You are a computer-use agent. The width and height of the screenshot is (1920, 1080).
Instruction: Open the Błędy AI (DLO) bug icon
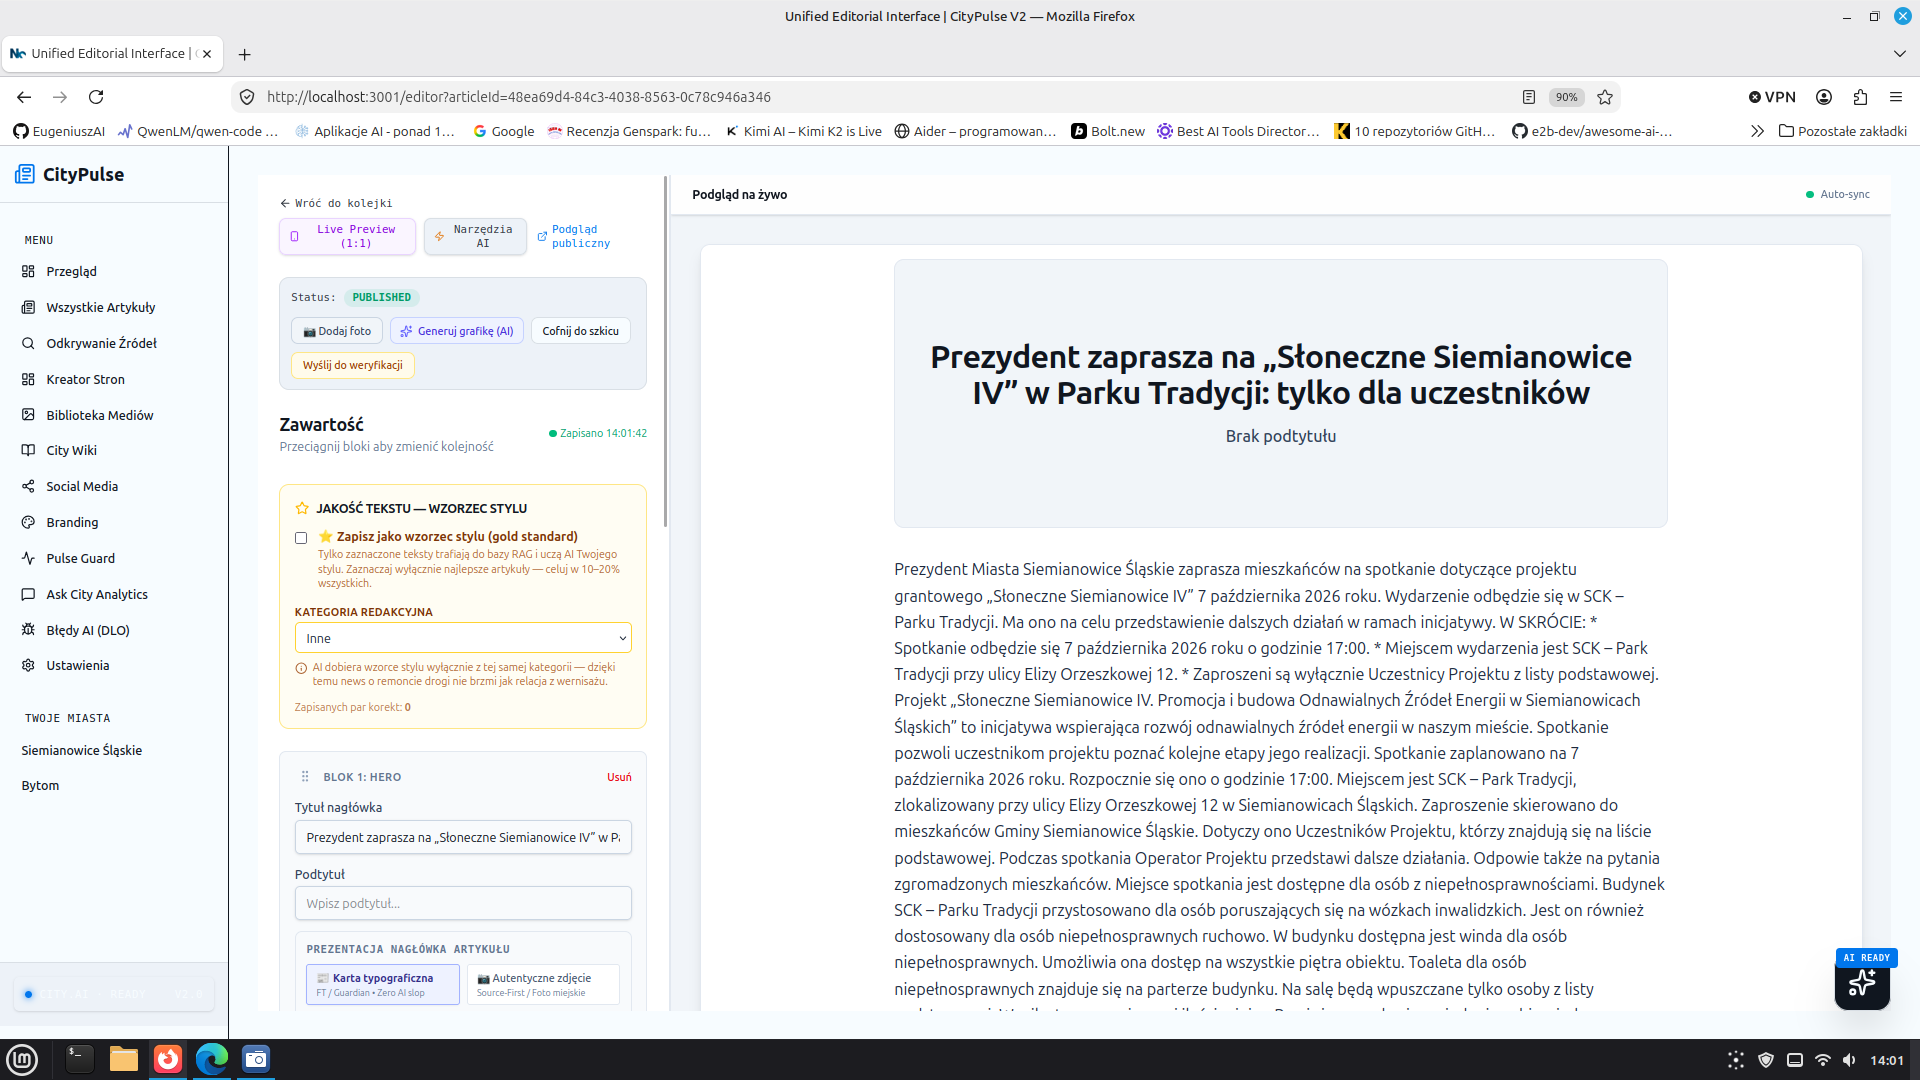(x=28, y=630)
